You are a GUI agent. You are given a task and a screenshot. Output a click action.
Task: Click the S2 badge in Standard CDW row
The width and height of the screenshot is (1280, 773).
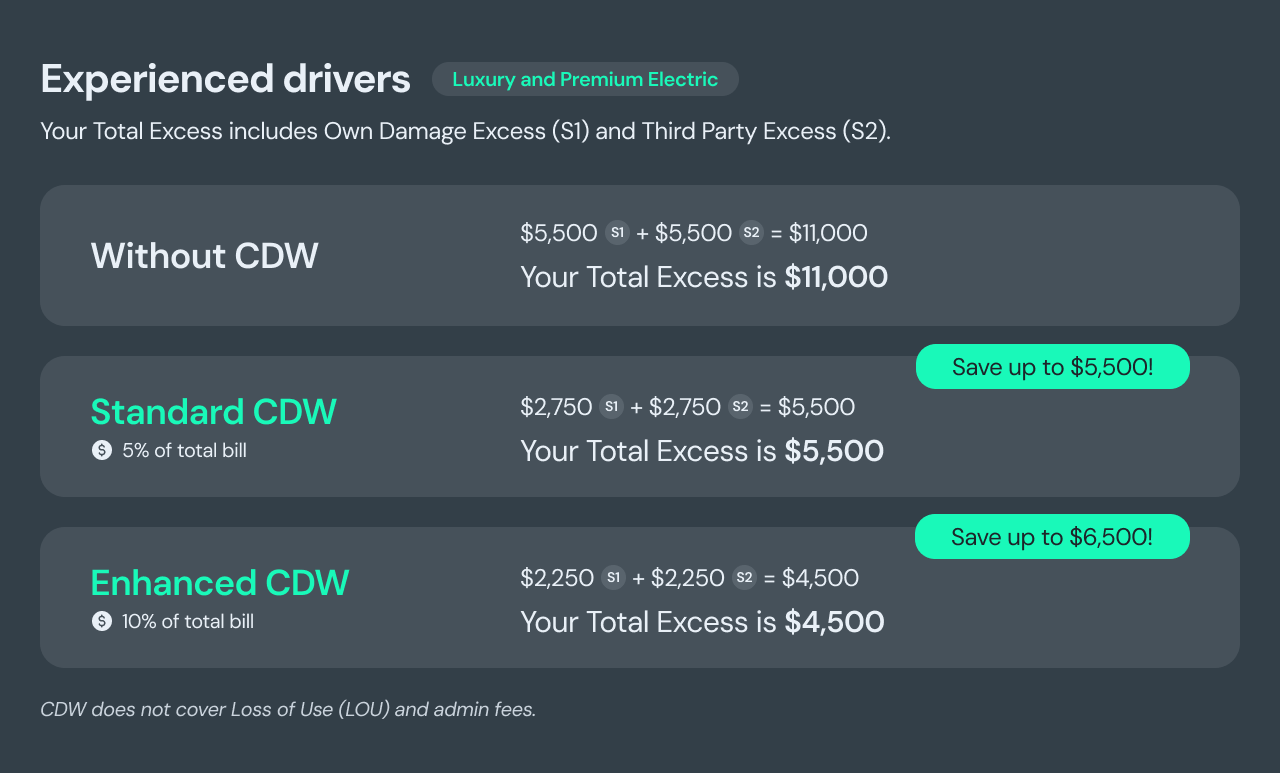[x=740, y=407]
